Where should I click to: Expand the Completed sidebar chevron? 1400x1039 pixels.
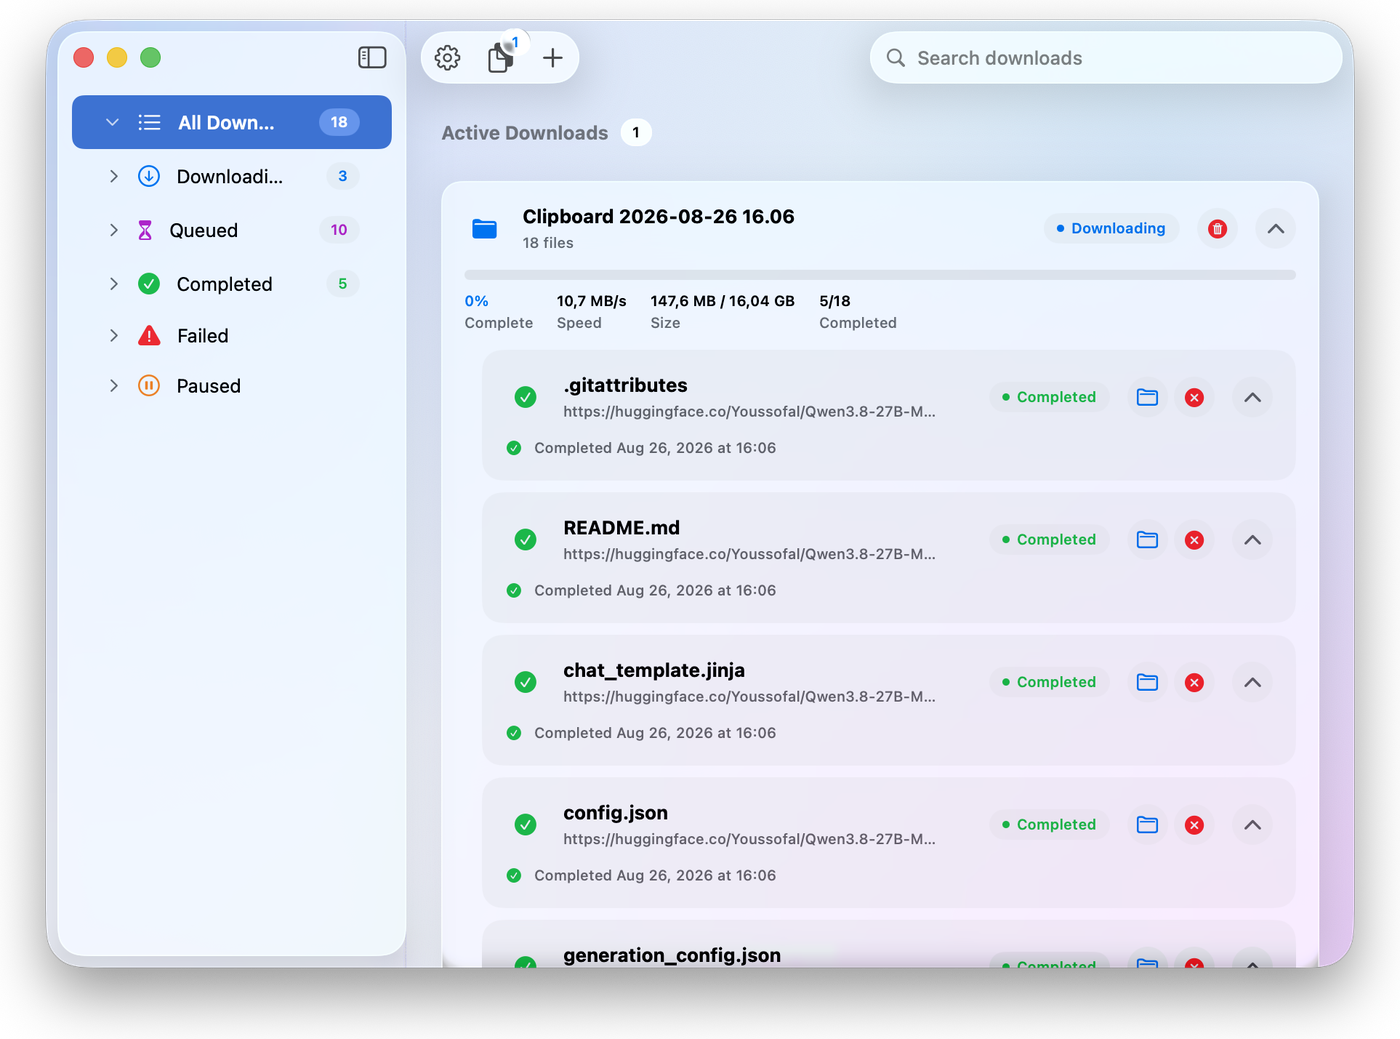tap(113, 284)
